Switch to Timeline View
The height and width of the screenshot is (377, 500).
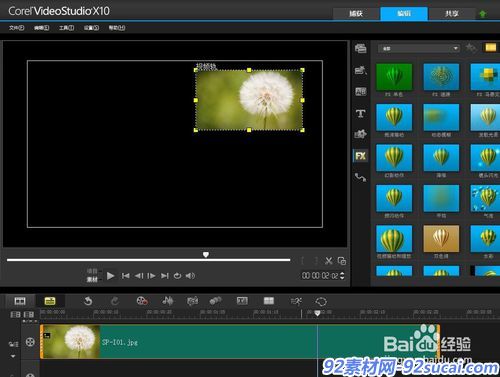(50, 301)
